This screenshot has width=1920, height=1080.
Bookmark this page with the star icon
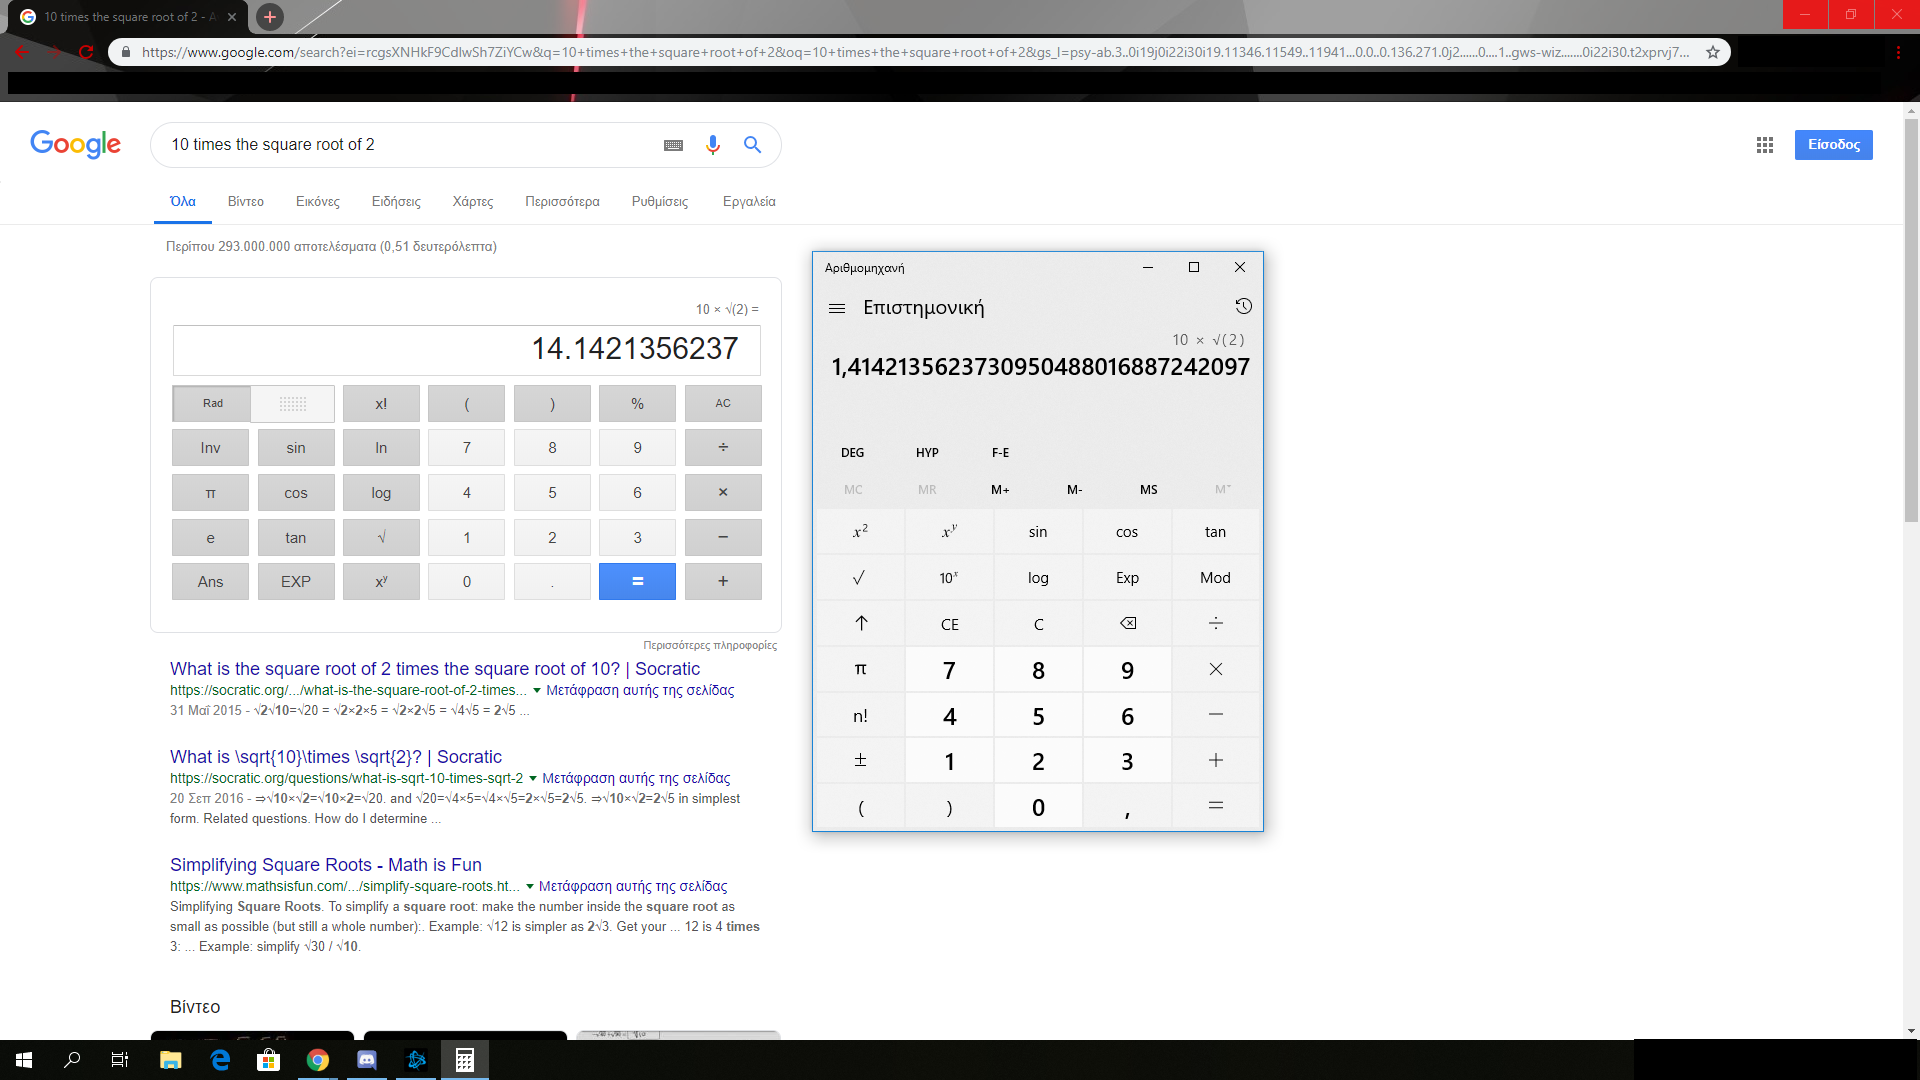tap(1712, 52)
